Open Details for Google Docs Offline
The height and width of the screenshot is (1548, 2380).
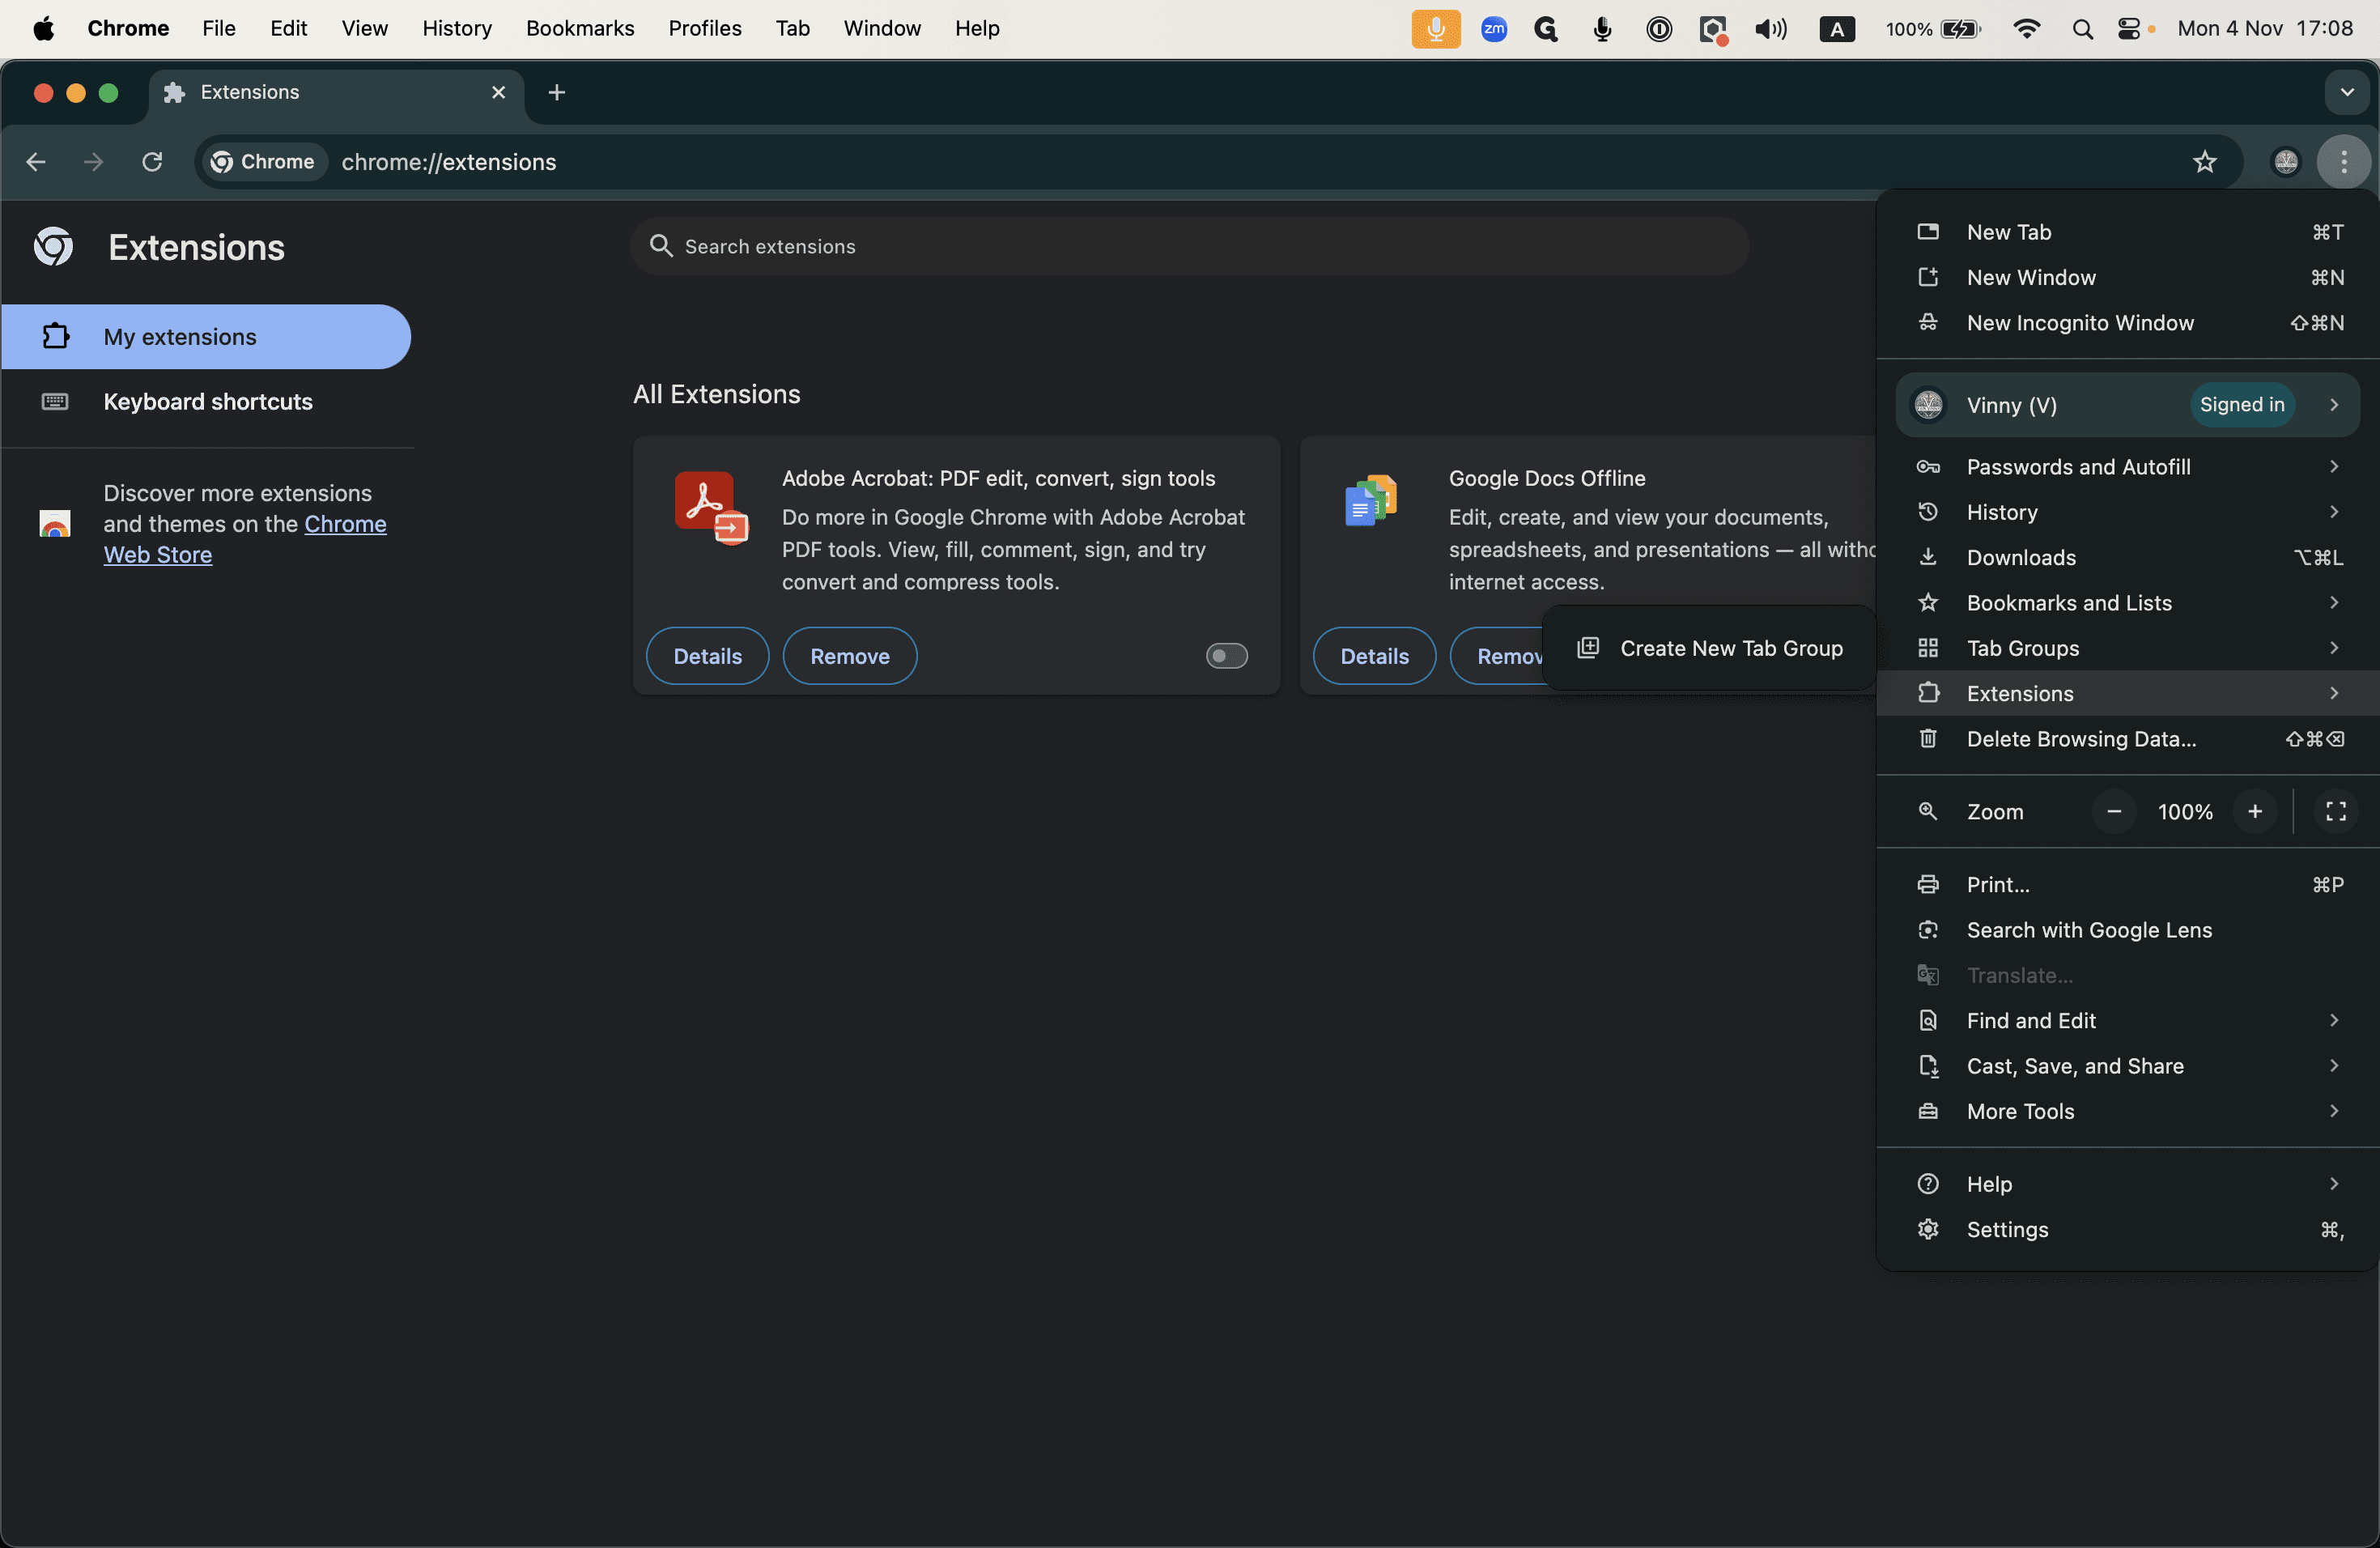click(1375, 656)
